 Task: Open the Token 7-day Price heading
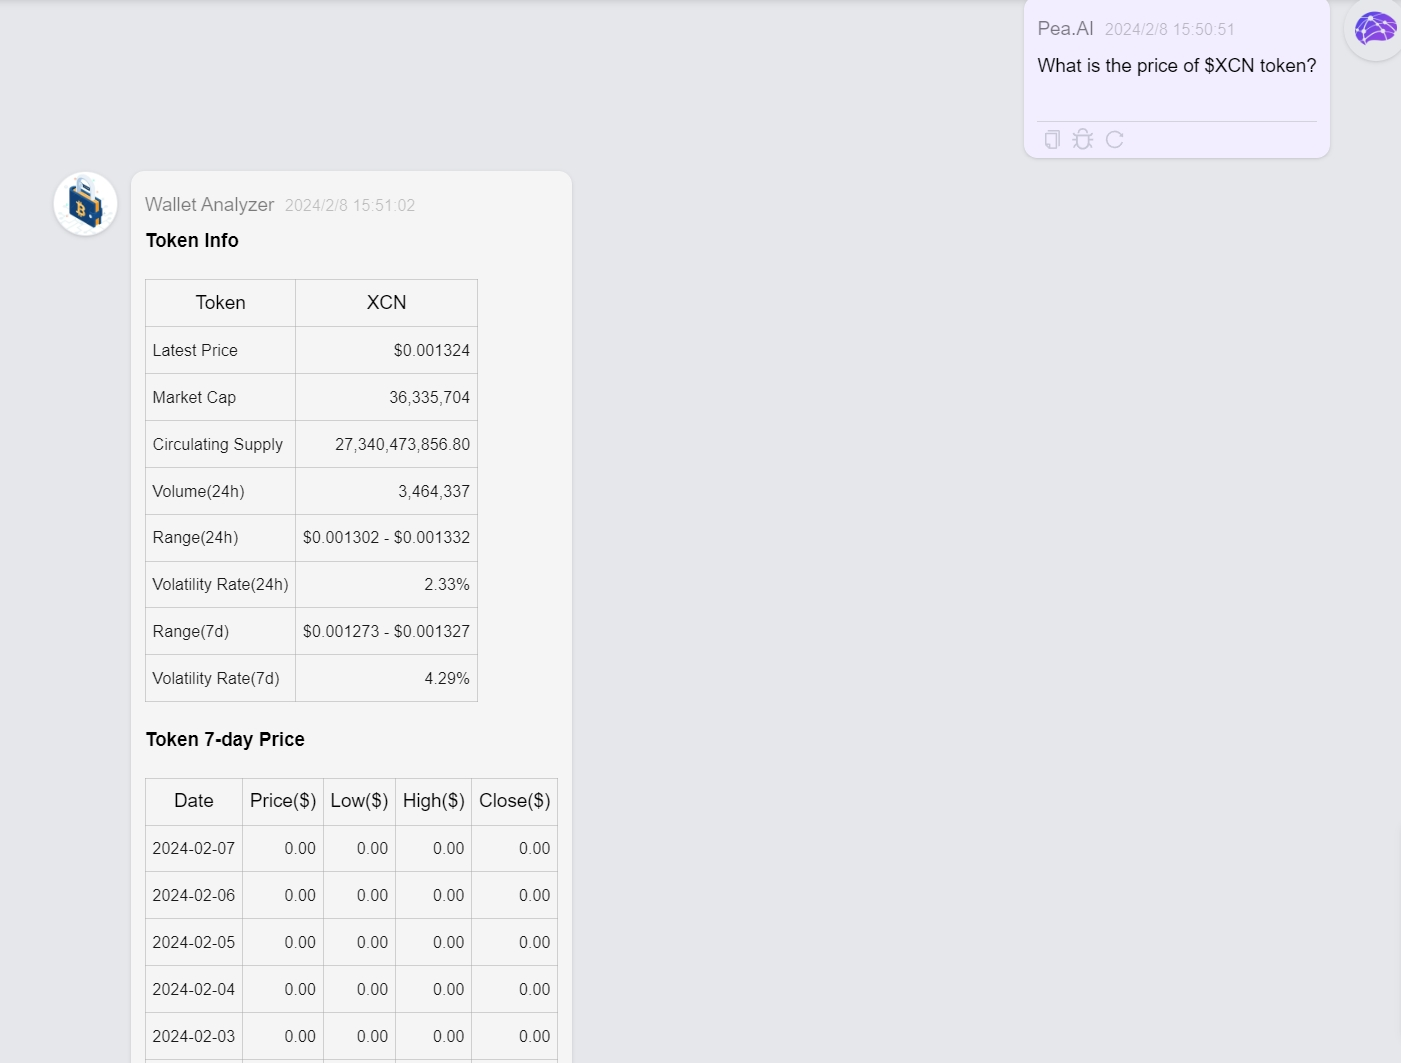(225, 739)
